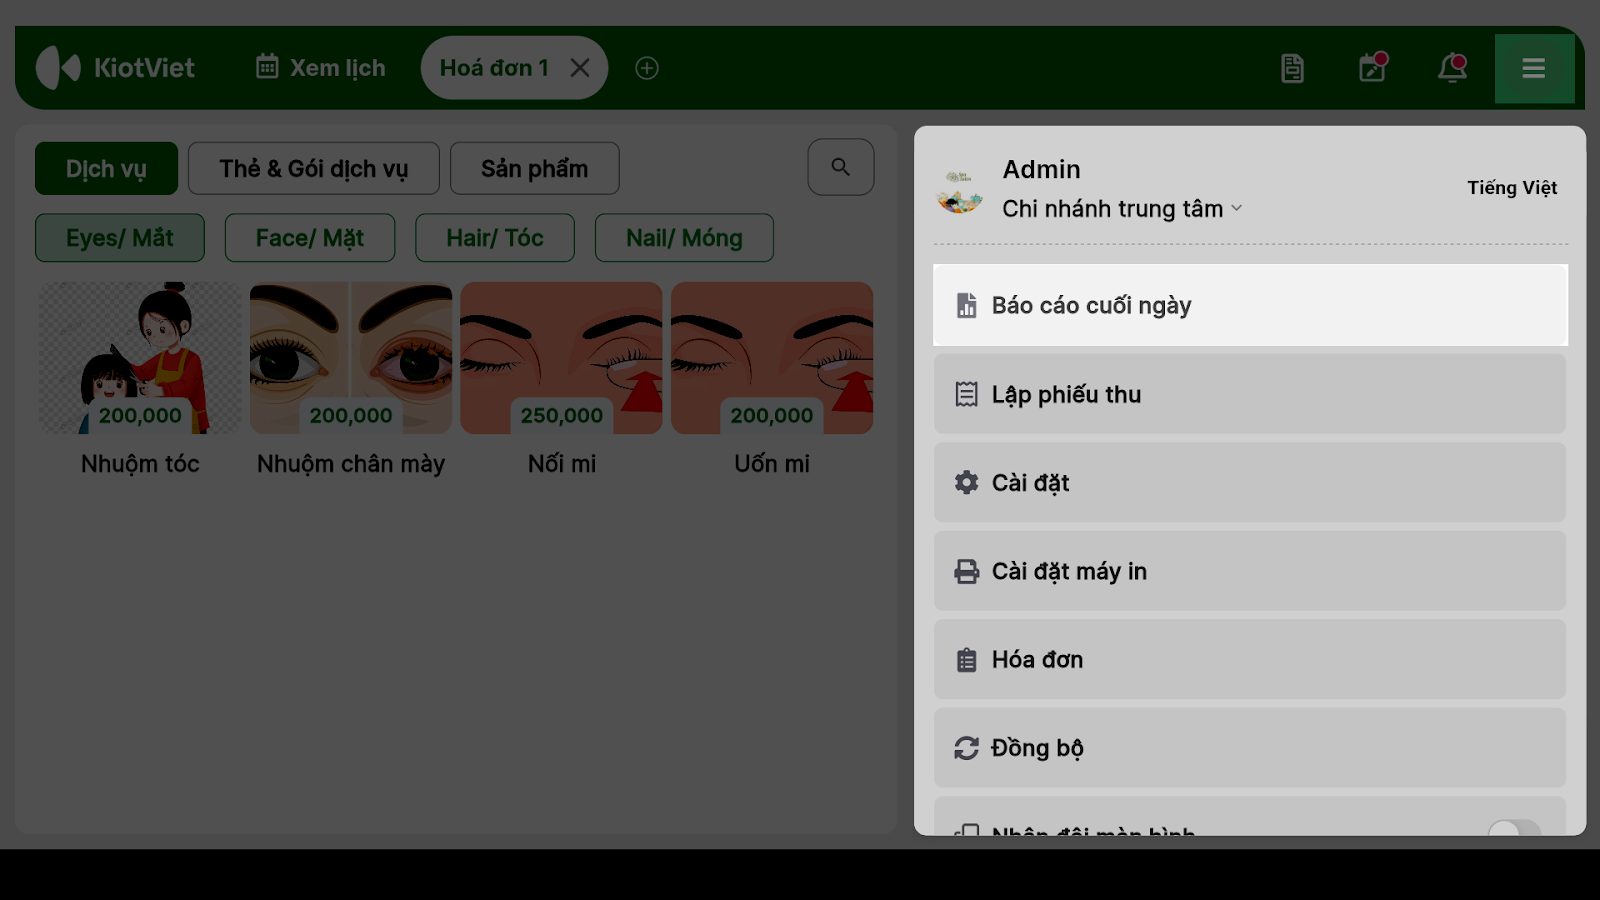This screenshot has height=900, width=1600.
Task: Toggle the hamburger menu button
Action: tap(1534, 68)
